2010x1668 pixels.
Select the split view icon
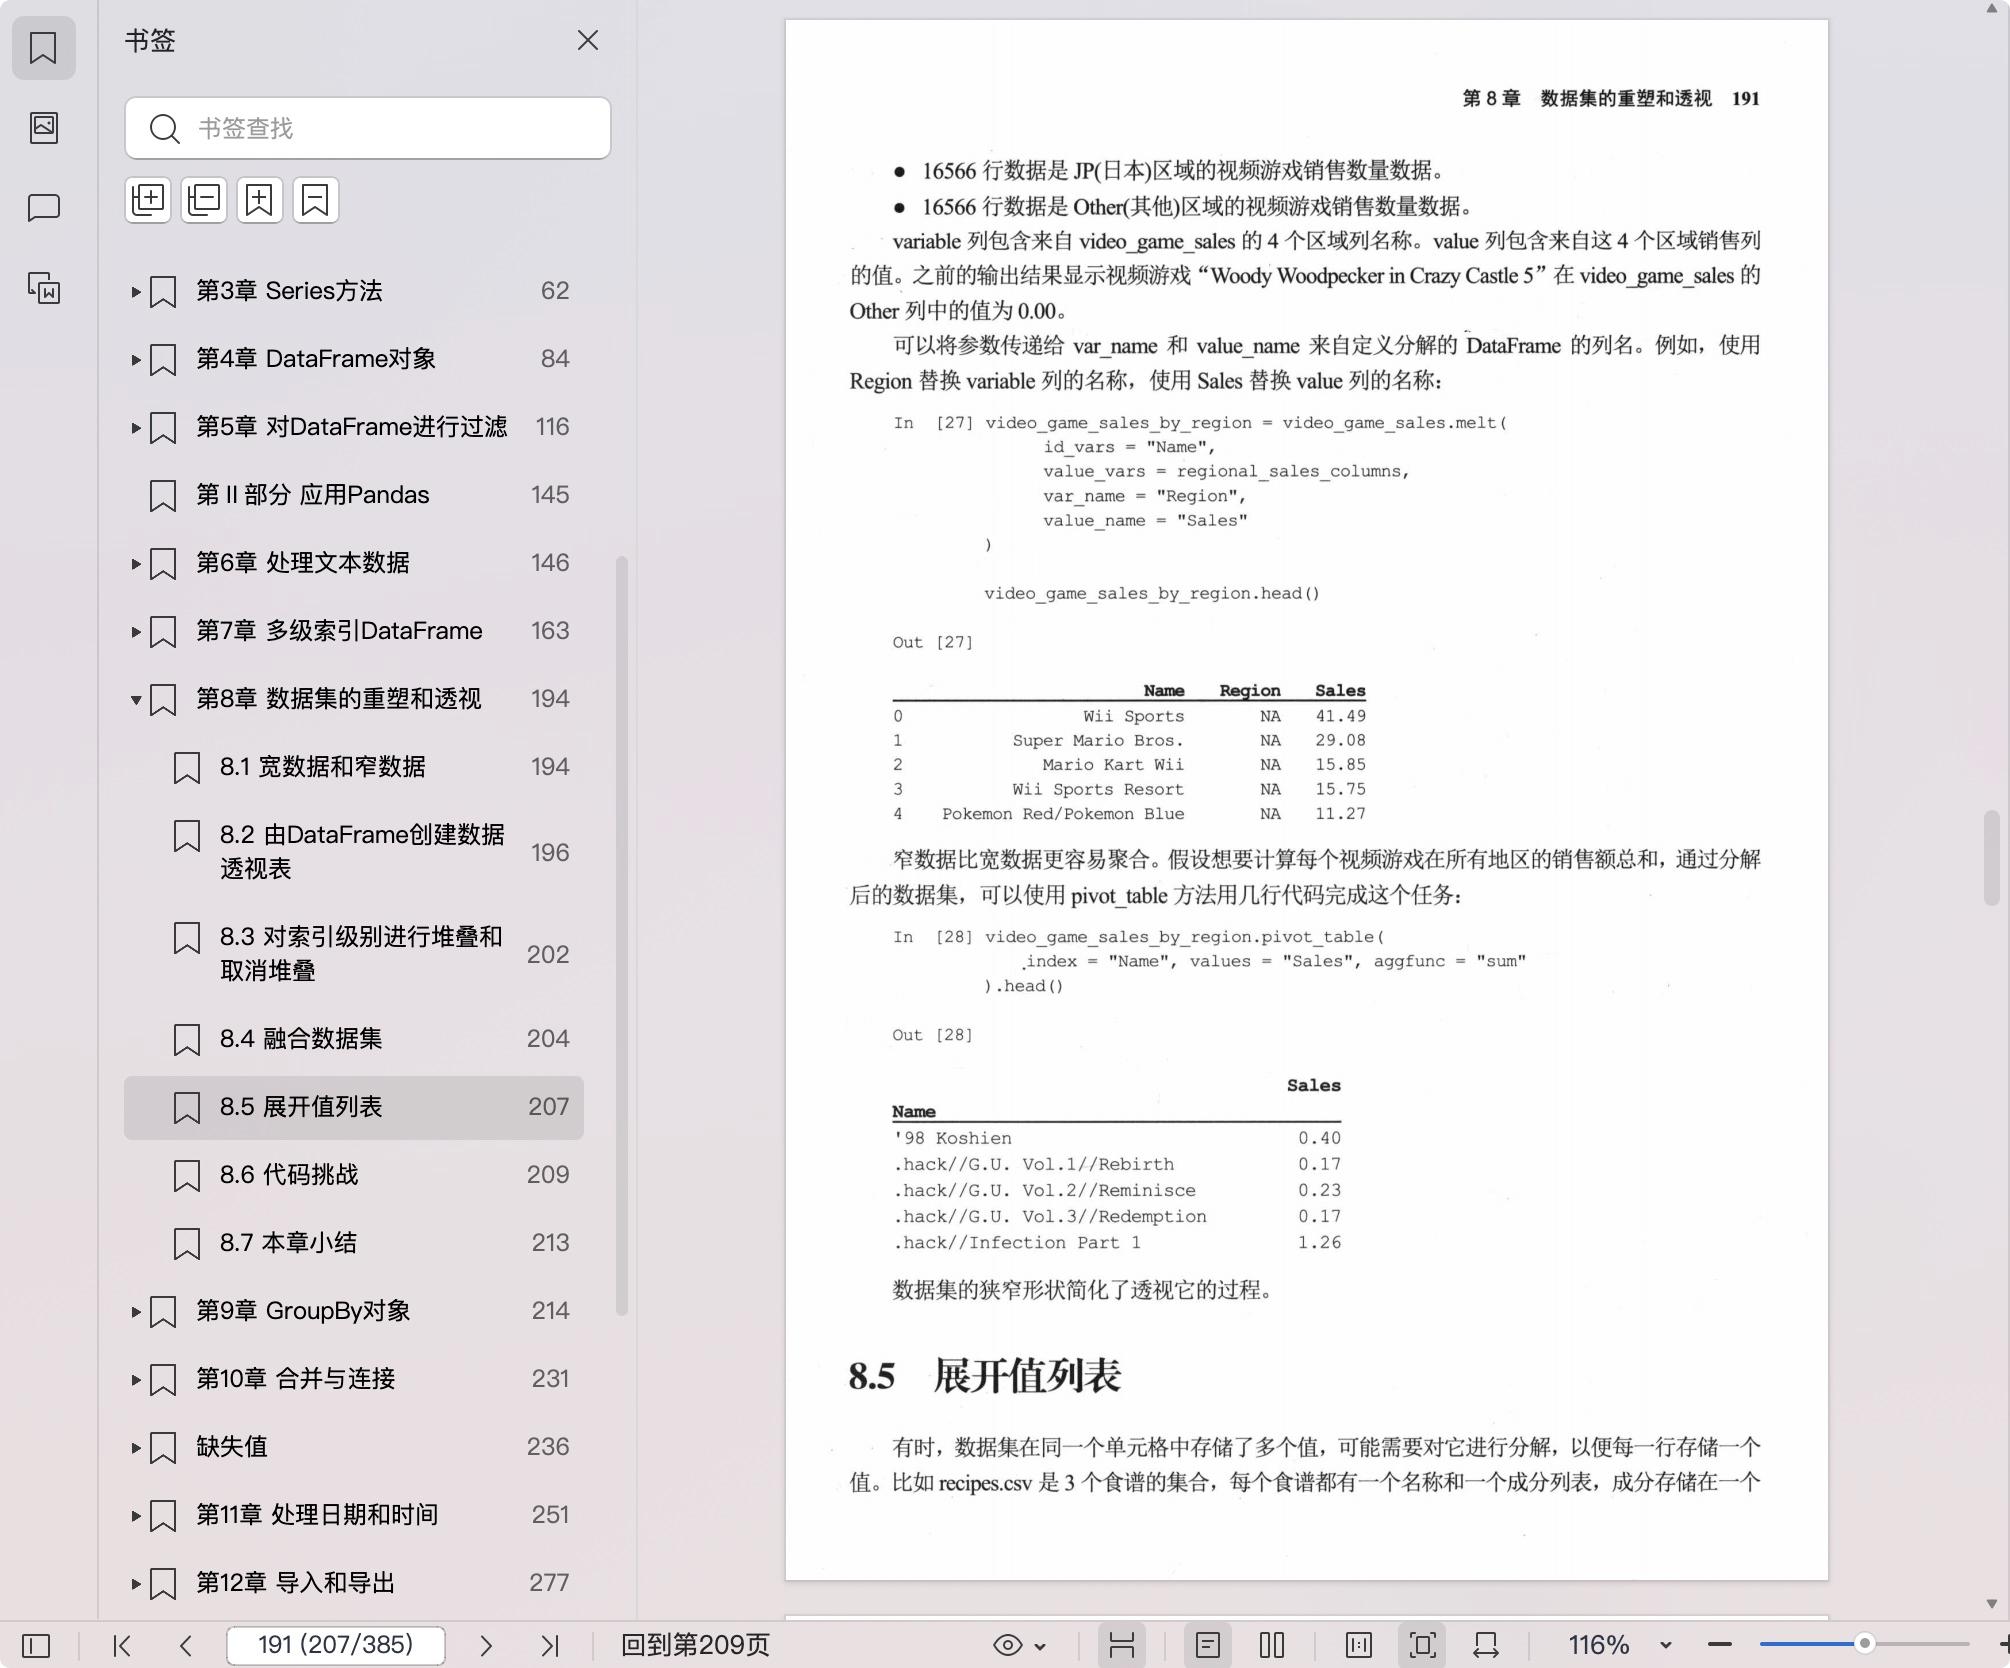point(1359,1645)
